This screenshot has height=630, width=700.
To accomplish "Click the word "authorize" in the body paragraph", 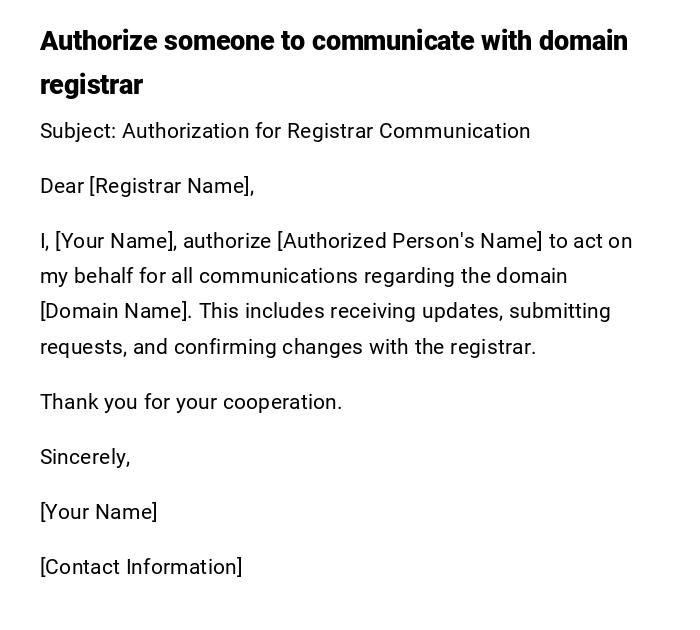I will pyautogui.click(x=227, y=241).
